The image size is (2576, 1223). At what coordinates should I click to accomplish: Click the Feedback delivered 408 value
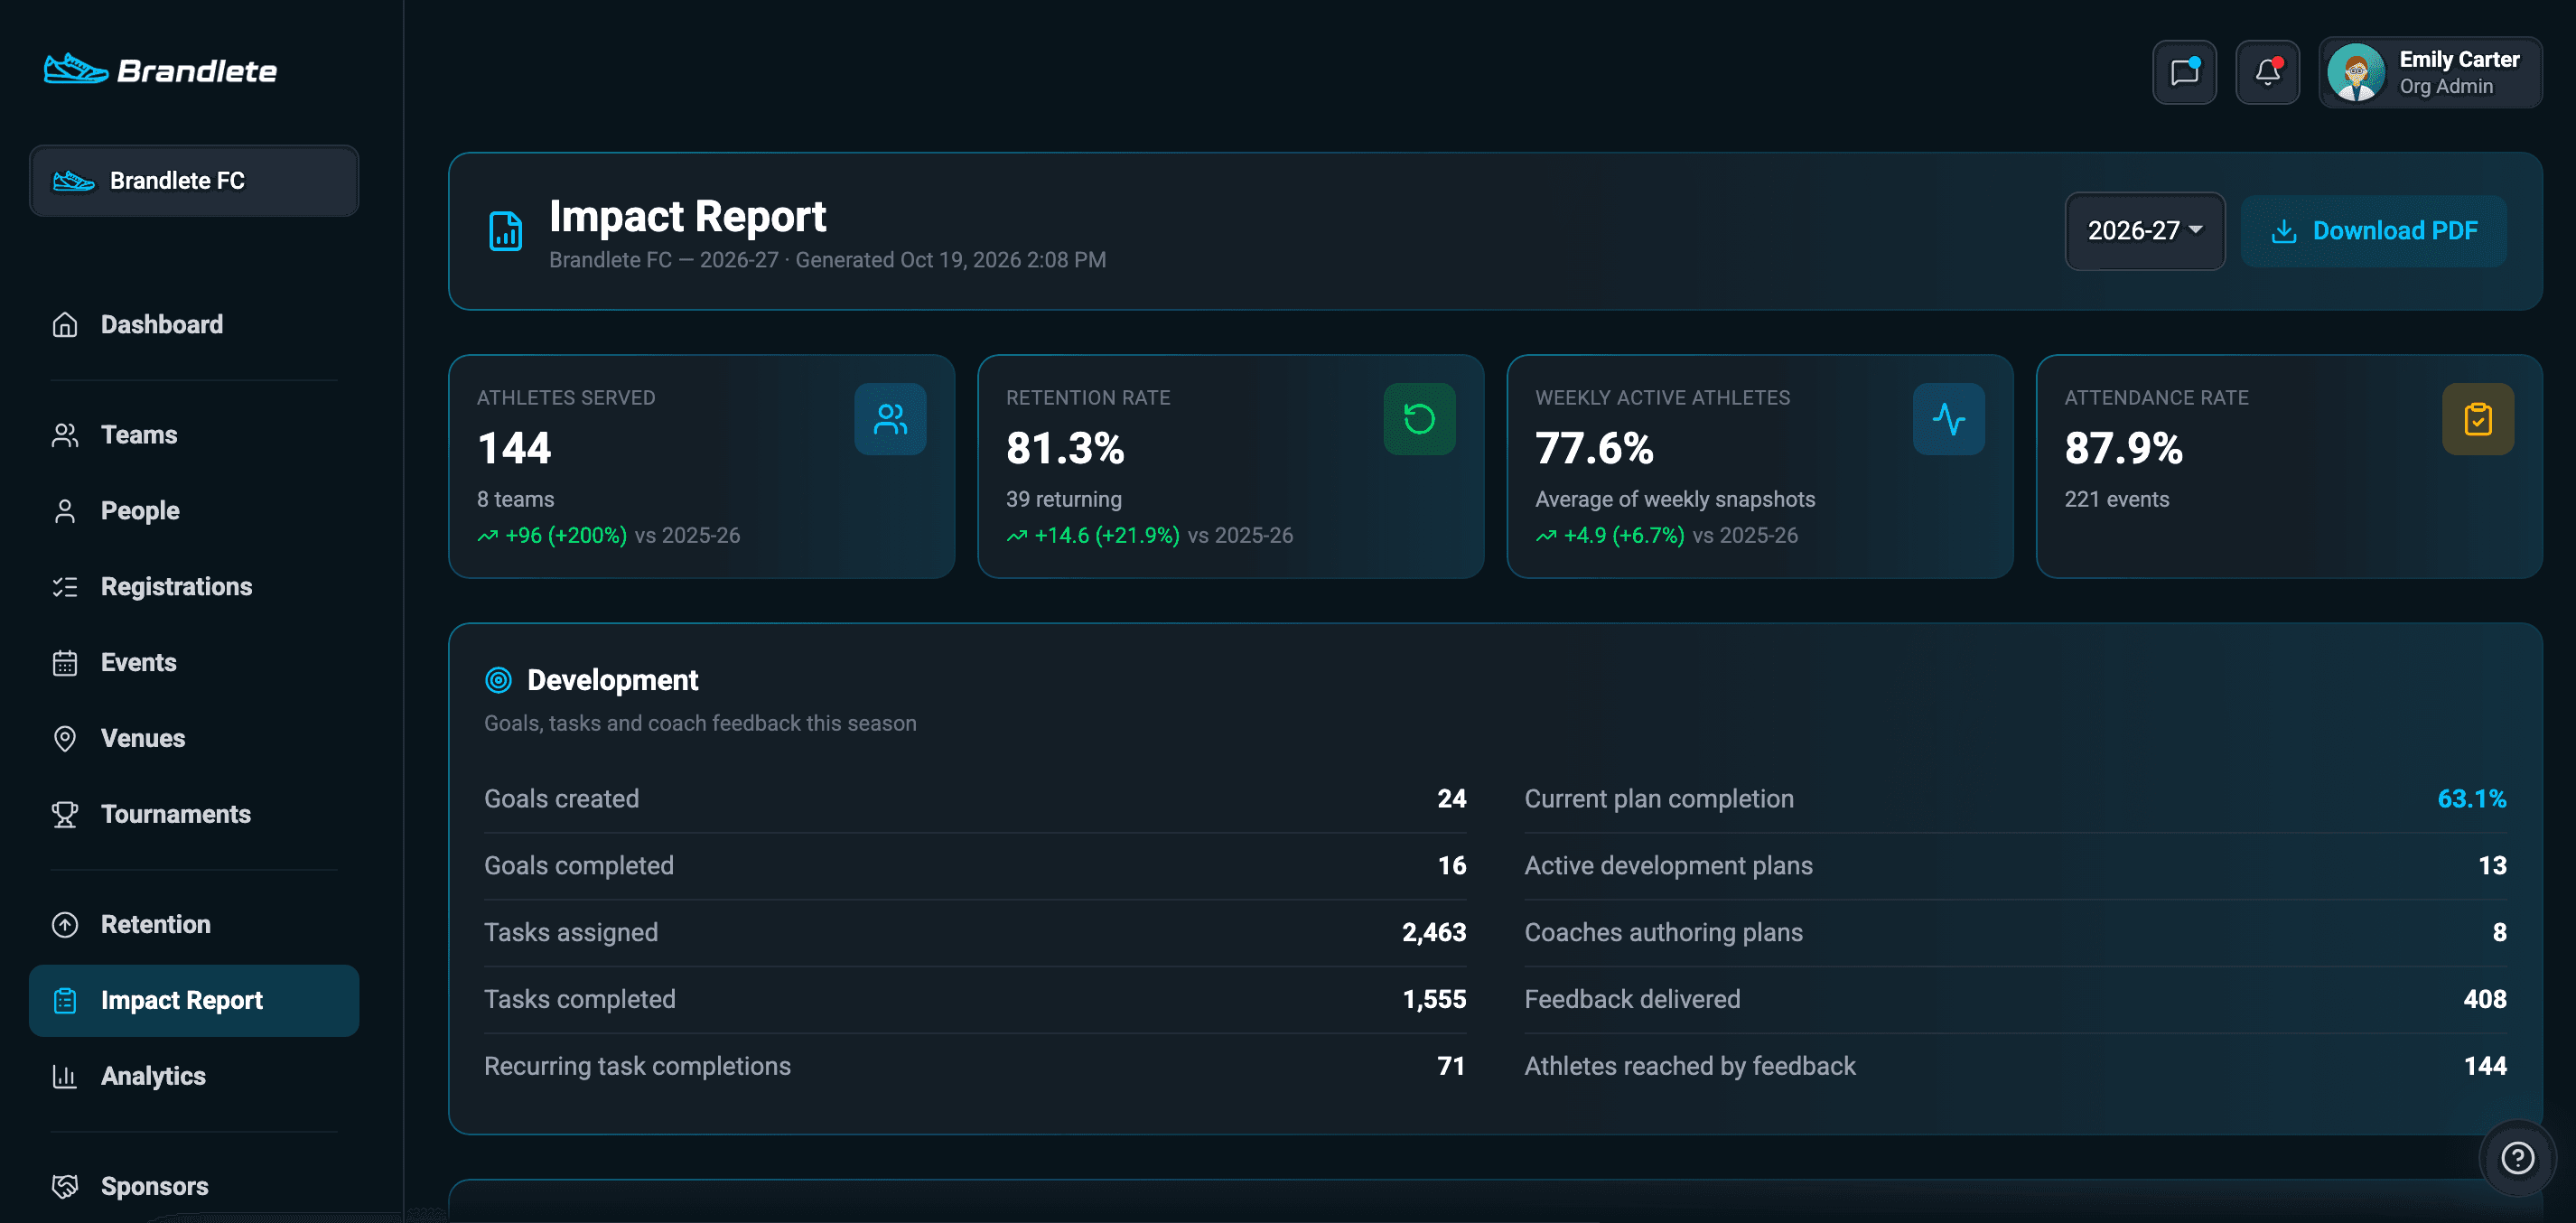[2484, 999]
